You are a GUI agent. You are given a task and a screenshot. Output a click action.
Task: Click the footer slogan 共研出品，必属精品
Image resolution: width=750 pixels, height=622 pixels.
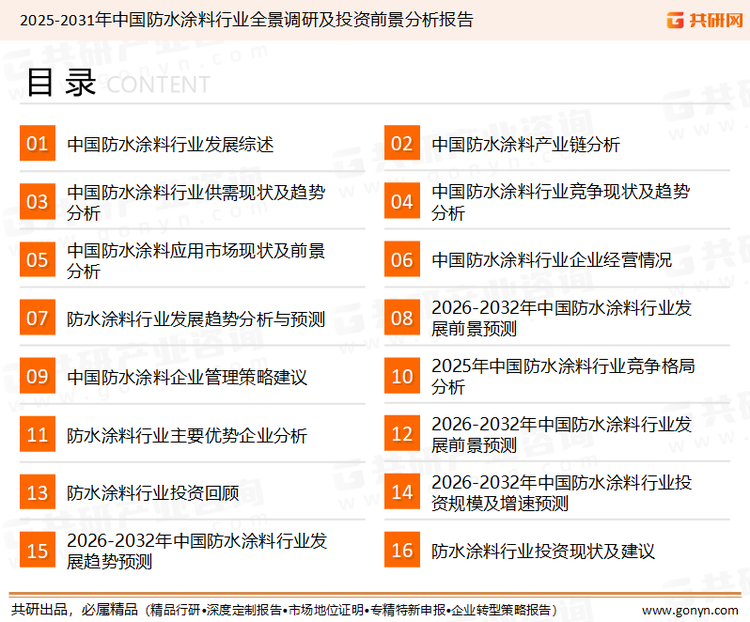75,610
